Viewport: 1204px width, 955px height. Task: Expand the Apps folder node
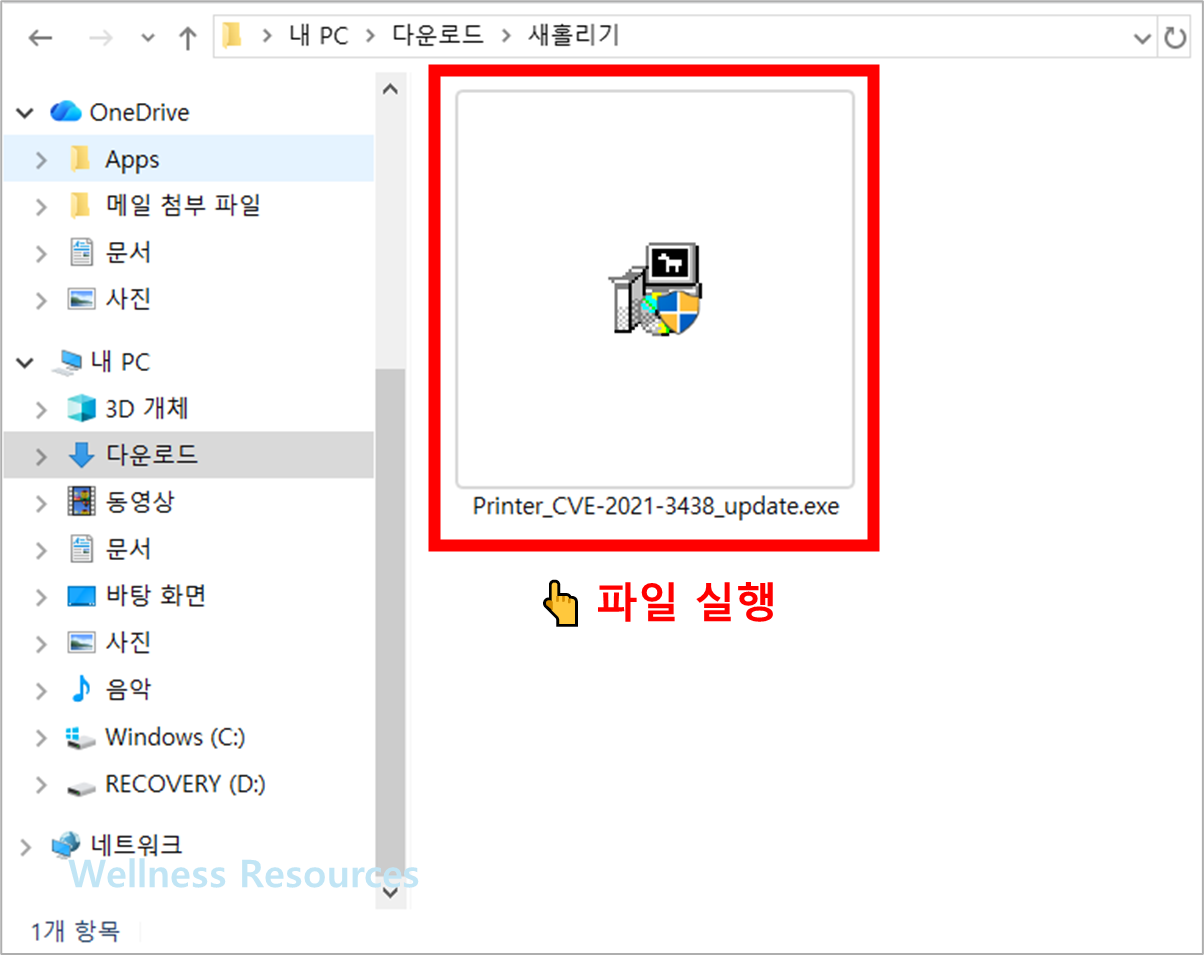click(x=41, y=159)
